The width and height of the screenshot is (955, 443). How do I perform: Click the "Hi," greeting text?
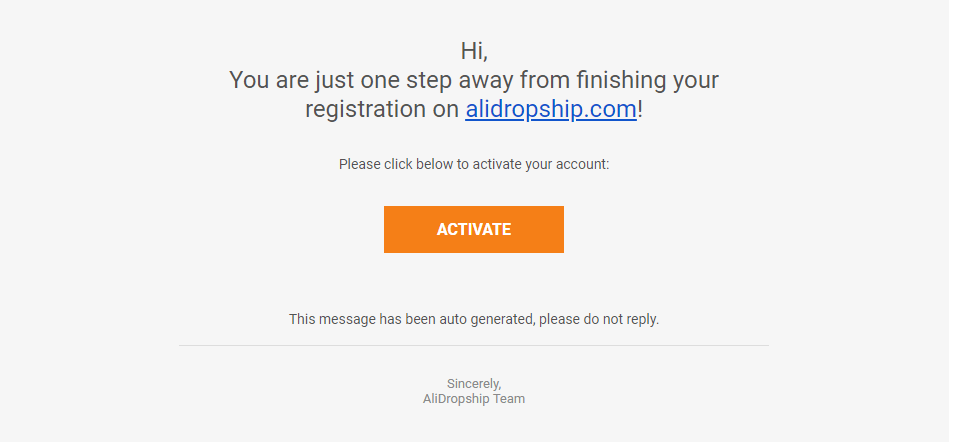coord(473,50)
